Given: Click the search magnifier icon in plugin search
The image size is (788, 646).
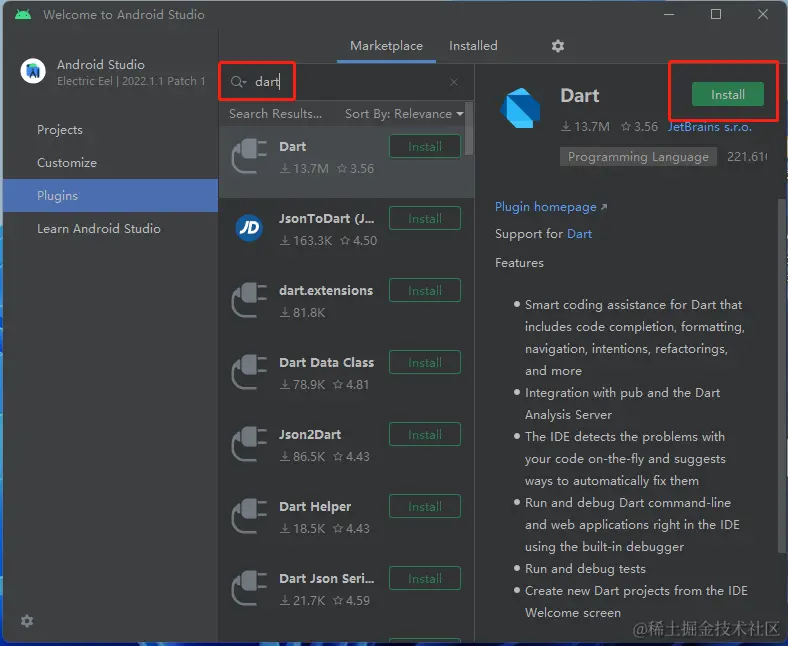Looking at the screenshot, I should (238, 82).
